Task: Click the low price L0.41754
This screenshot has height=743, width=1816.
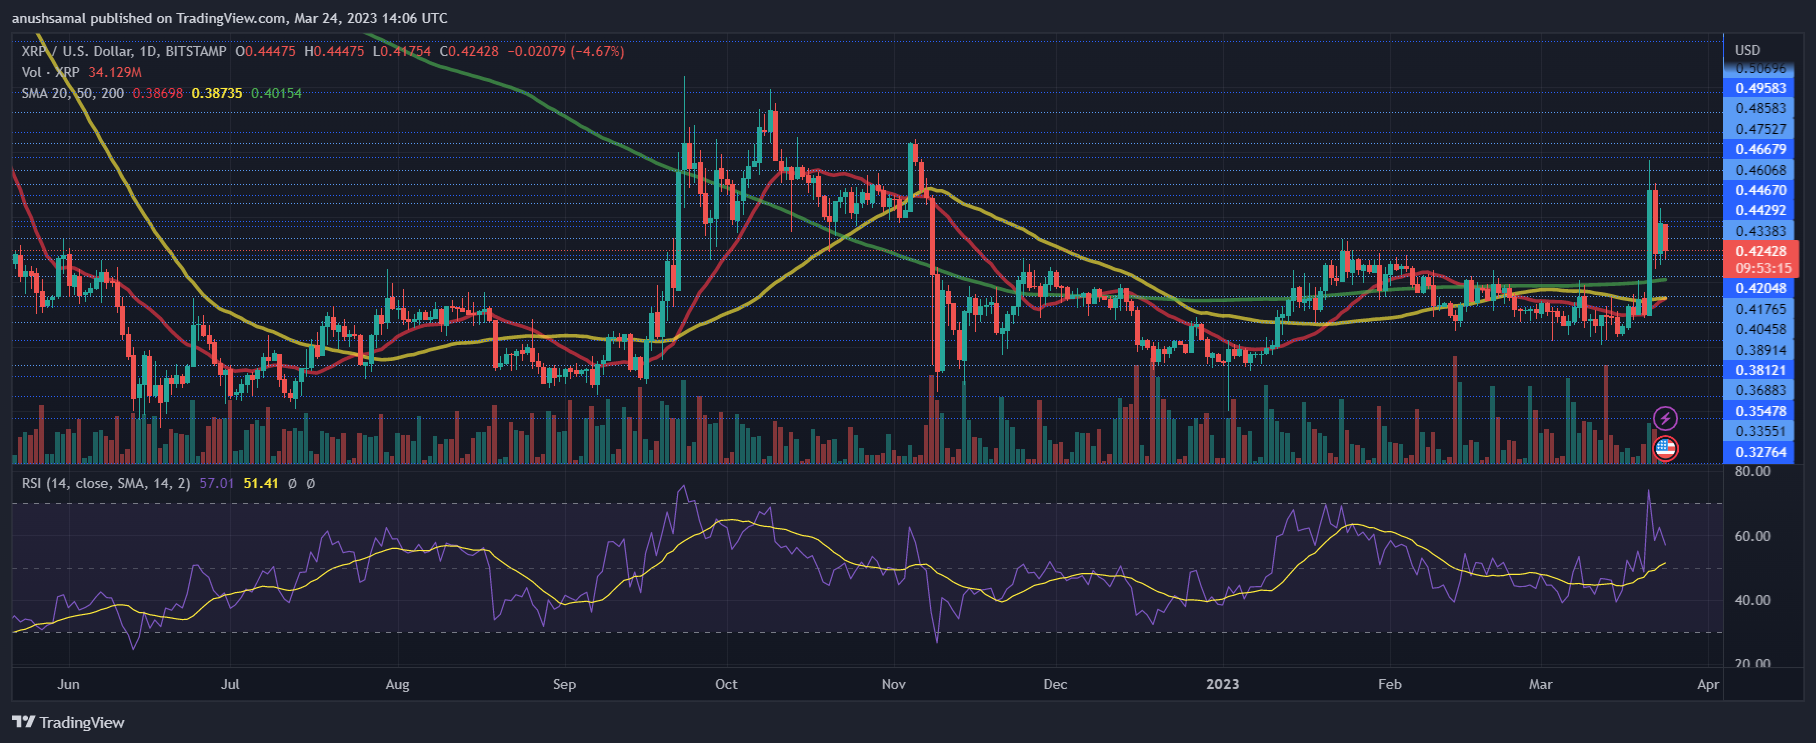Action: [x=402, y=51]
